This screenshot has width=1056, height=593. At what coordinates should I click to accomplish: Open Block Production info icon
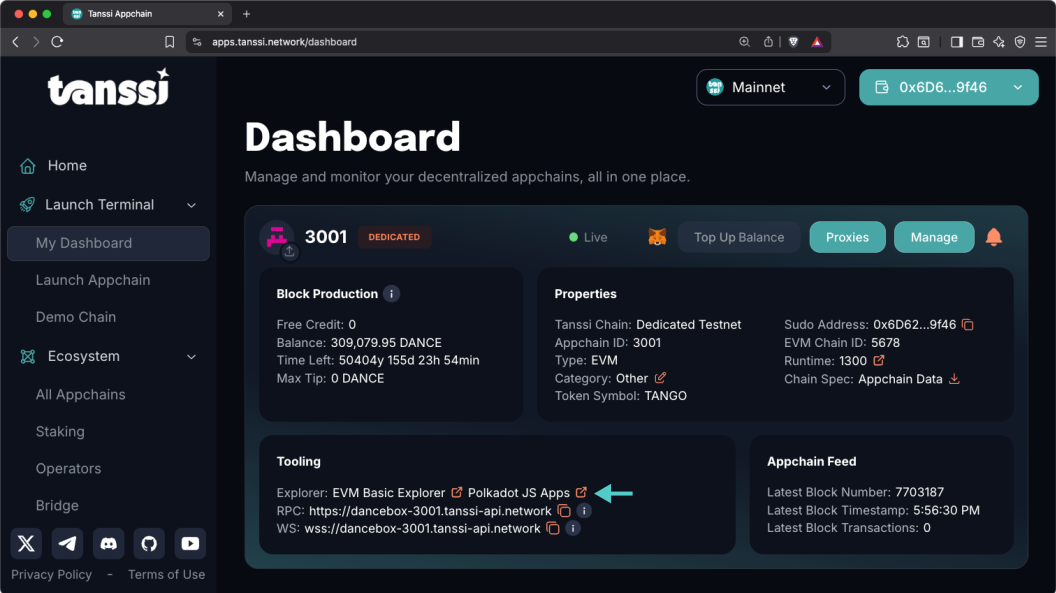pos(391,293)
